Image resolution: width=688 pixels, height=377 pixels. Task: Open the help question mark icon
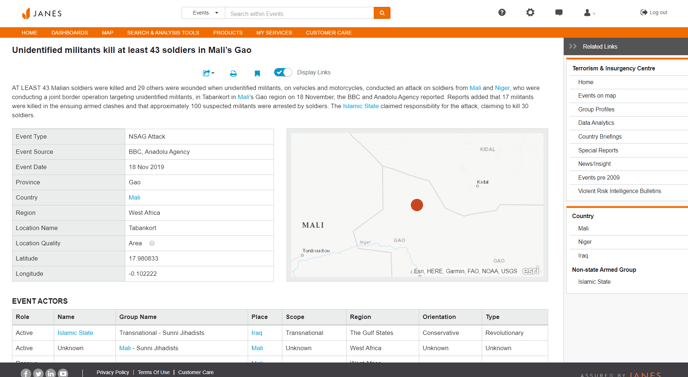502,12
